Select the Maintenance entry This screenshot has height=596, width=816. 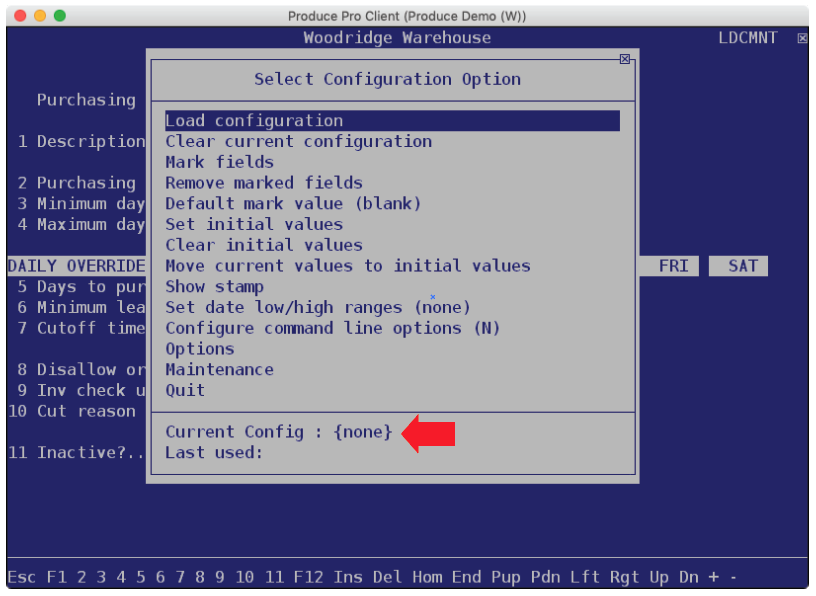click(x=220, y=370)
